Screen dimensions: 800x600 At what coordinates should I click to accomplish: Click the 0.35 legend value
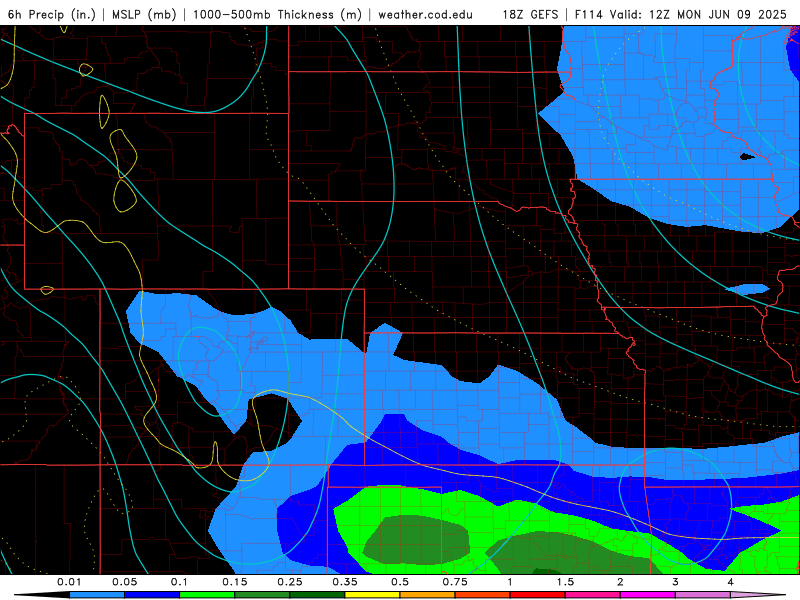(345, 582)
